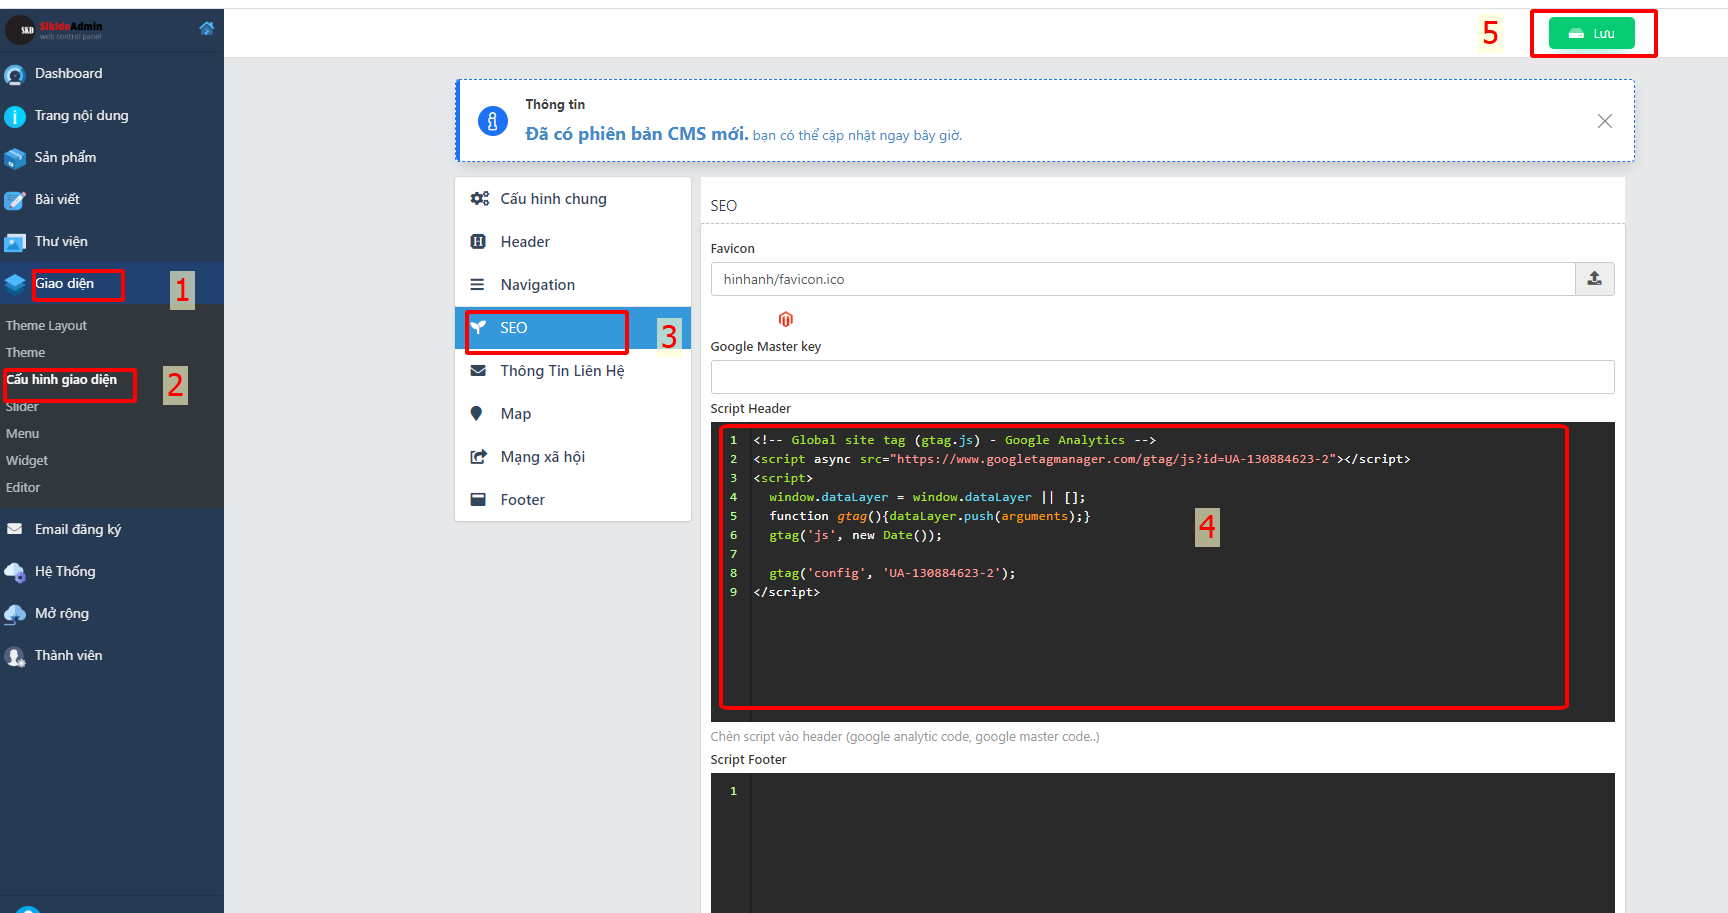Screen dimensions: 1728x913
Task: Click the Favicon path input field
Action: [1143, 279]
